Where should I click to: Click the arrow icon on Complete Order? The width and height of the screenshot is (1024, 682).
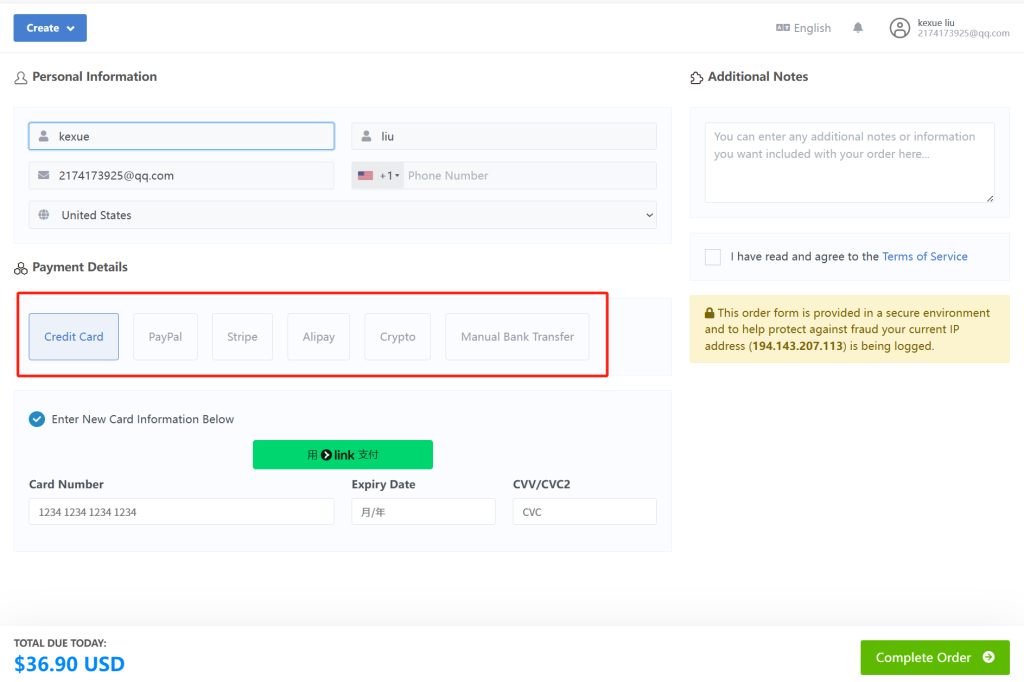pyautogui.click(x=989, y=657)
